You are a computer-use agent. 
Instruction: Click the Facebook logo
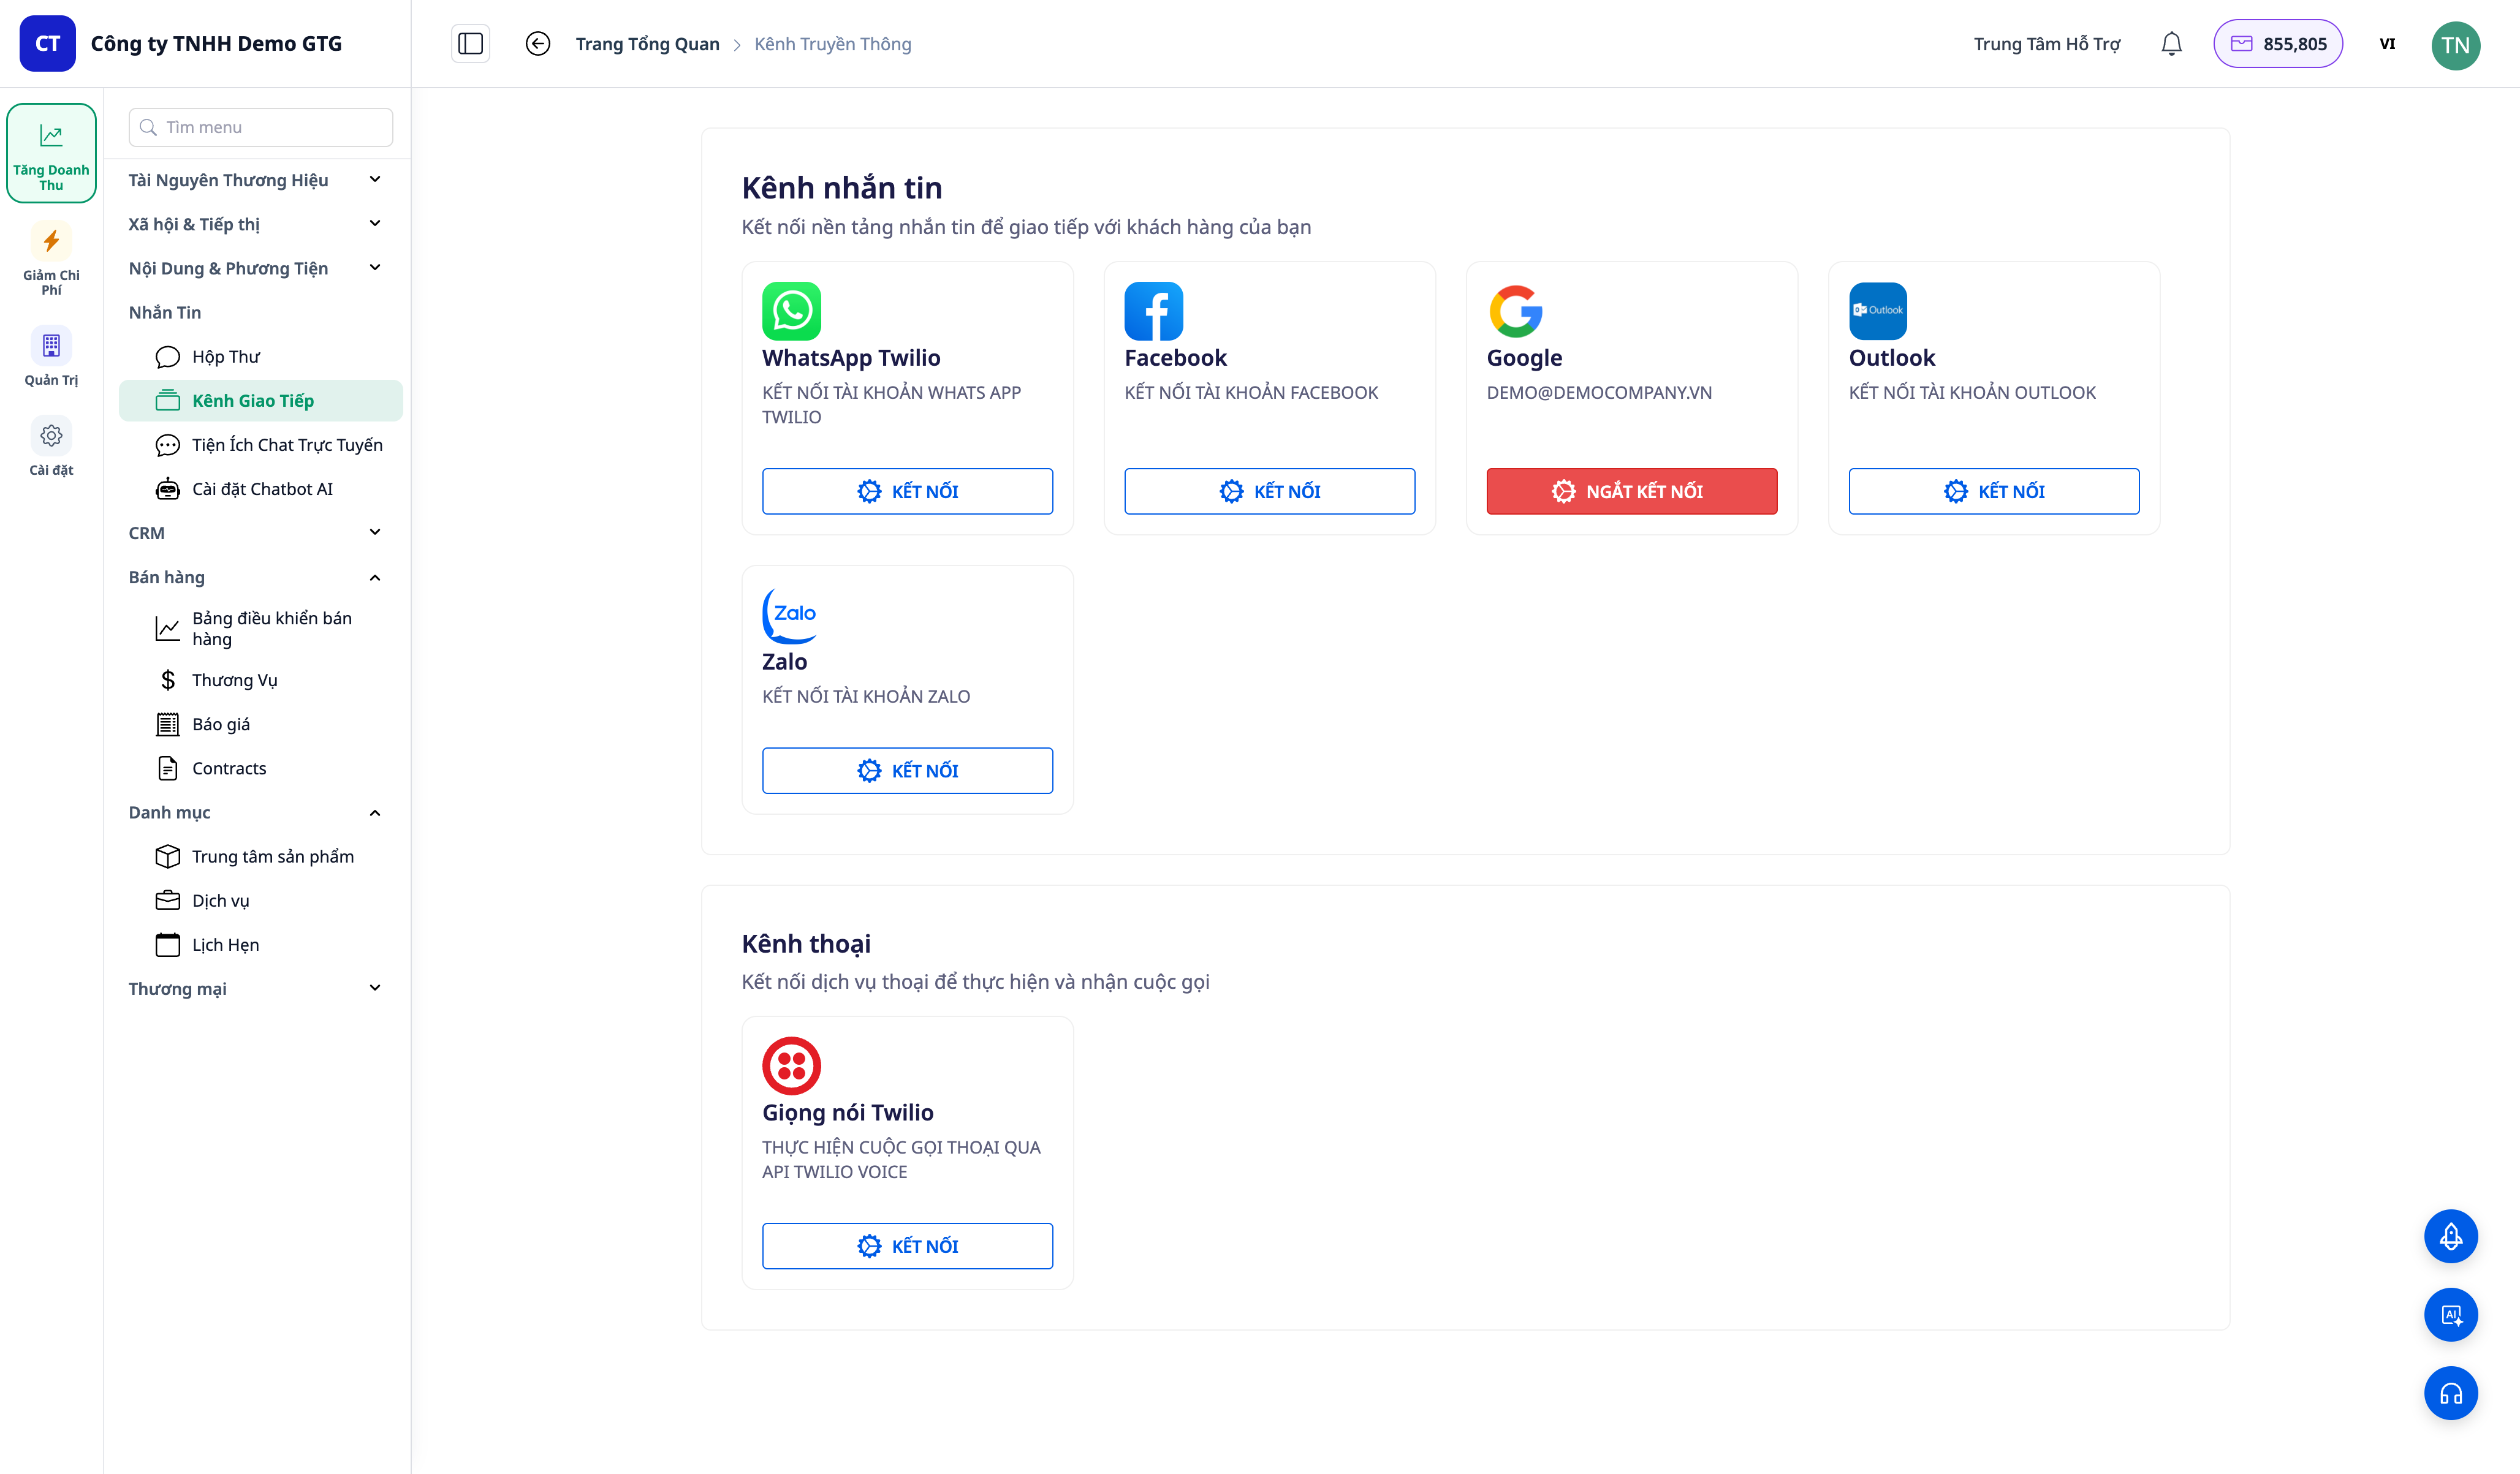point(1154,311)
